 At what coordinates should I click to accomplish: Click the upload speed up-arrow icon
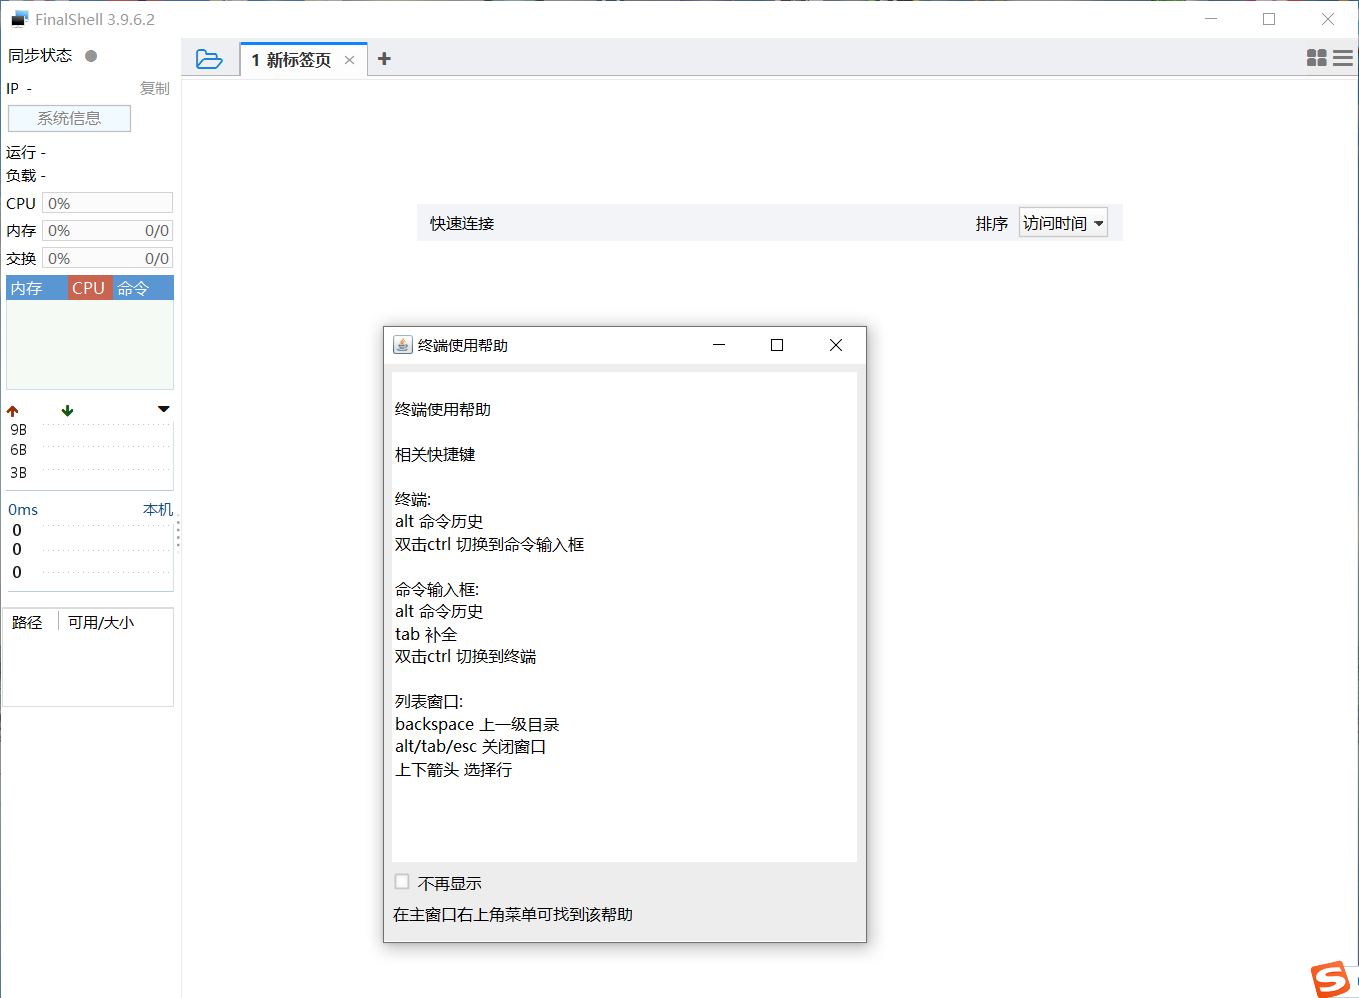click(x=13, y=410)
